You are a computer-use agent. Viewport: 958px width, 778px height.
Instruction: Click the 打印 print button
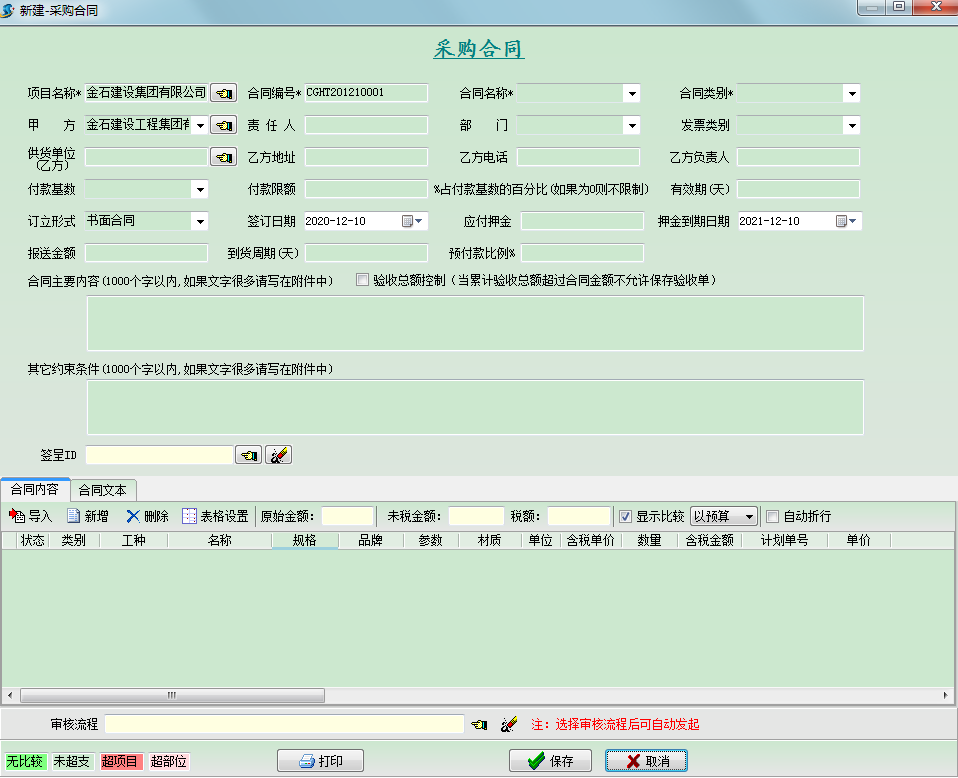click(x=320, y=760)
